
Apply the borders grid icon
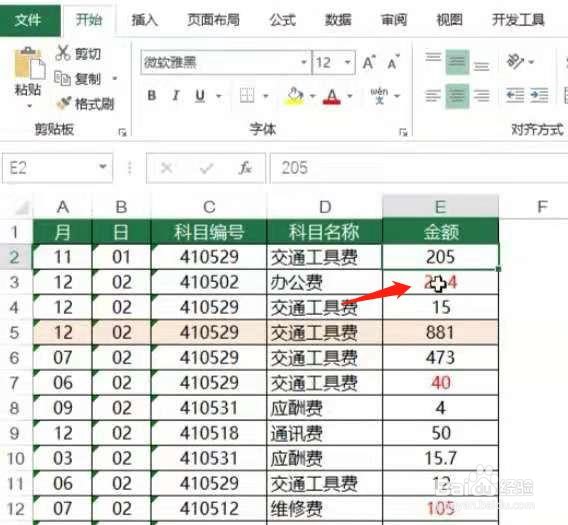(247, 96)
